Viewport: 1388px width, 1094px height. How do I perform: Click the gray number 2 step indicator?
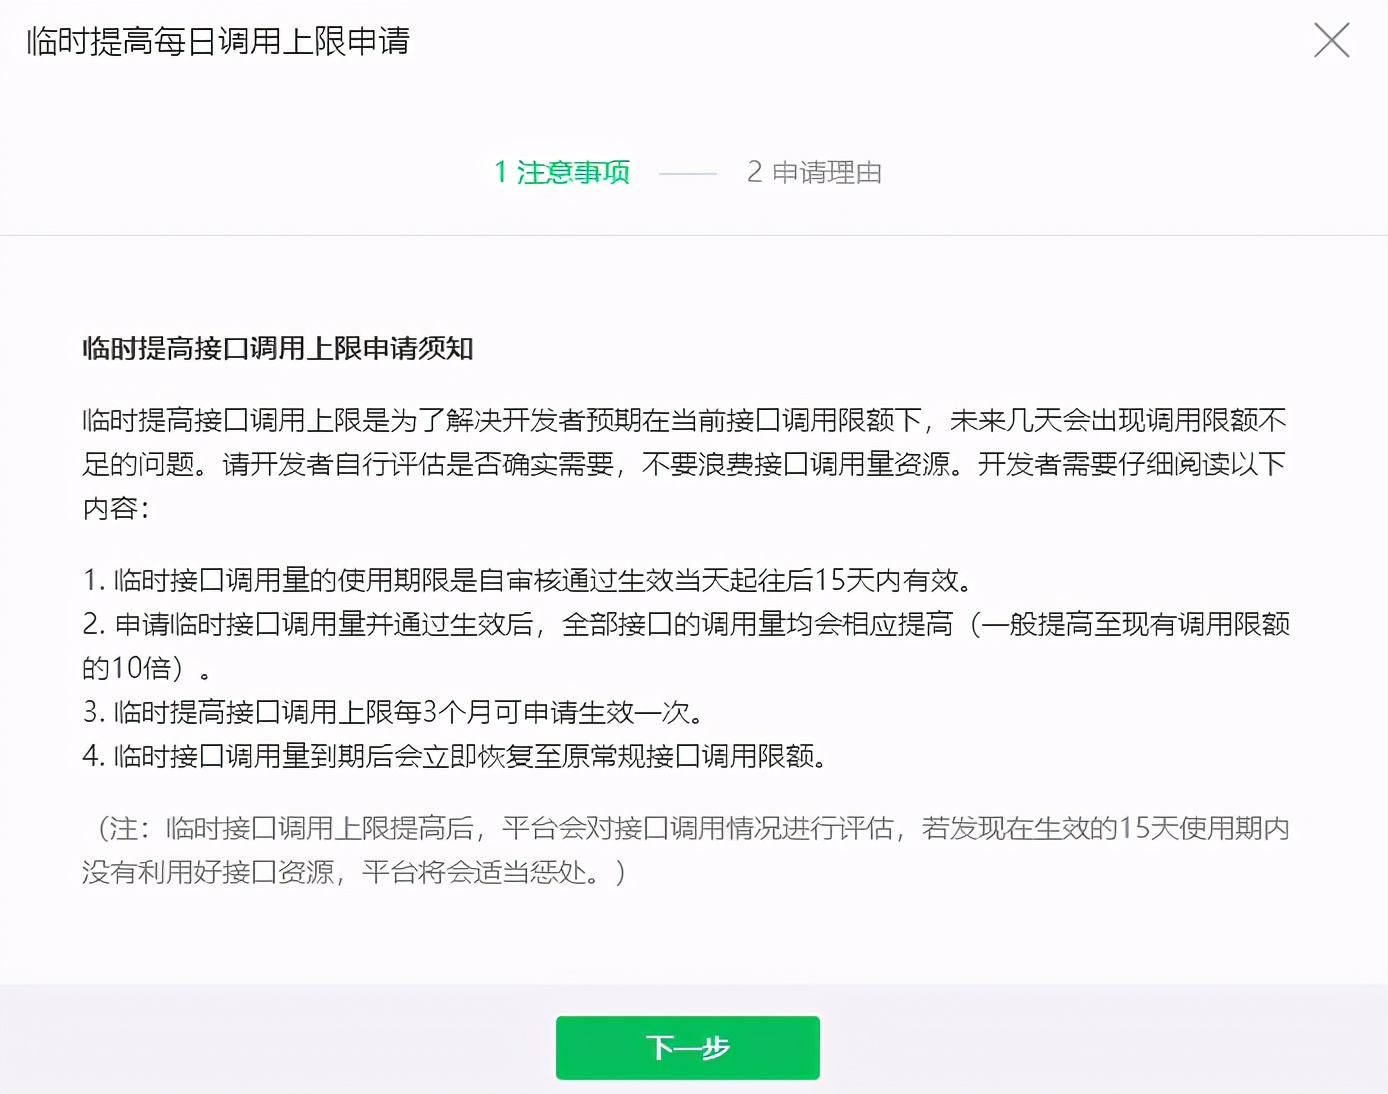[753, 172]
